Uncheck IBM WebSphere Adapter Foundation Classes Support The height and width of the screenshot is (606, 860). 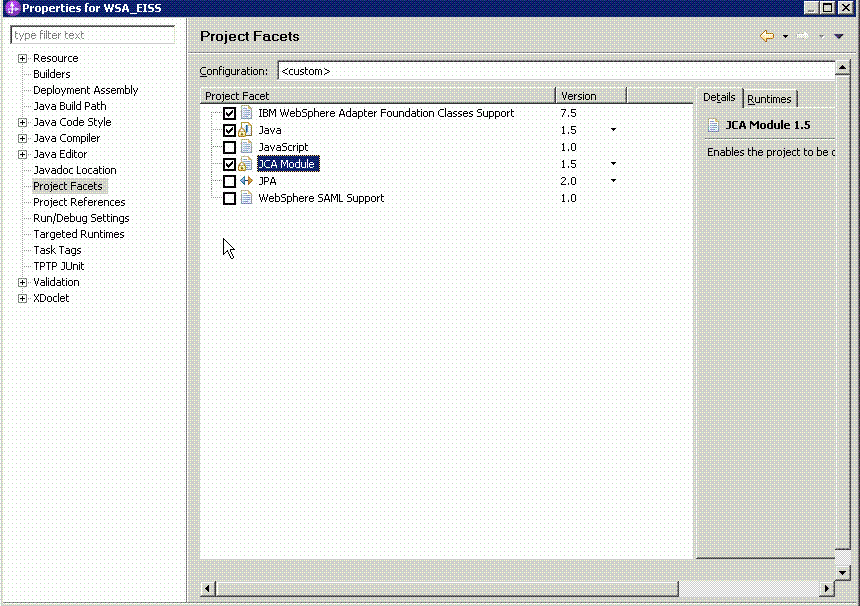(229, 114)
